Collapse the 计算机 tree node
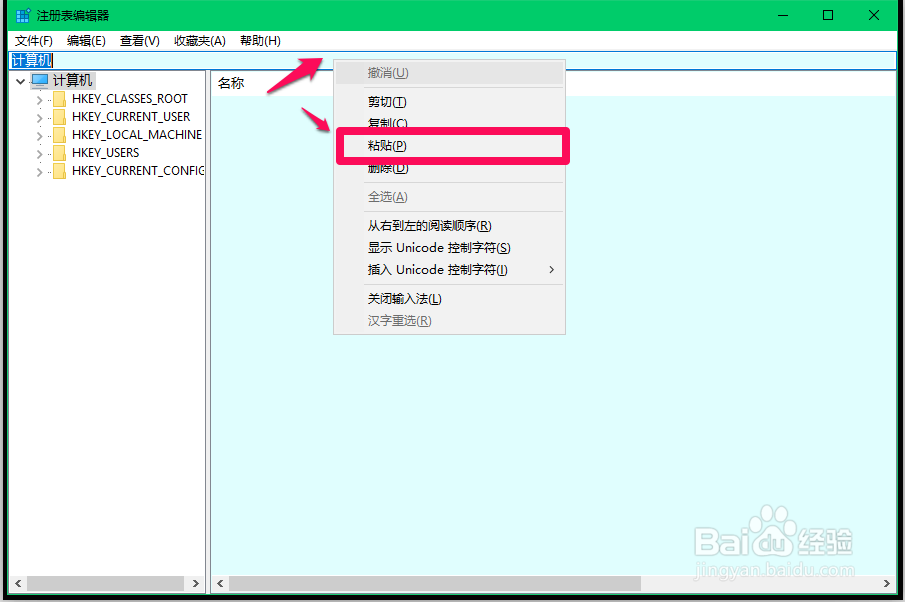This screenshot has height=602, width=905. tap(21, 79)
